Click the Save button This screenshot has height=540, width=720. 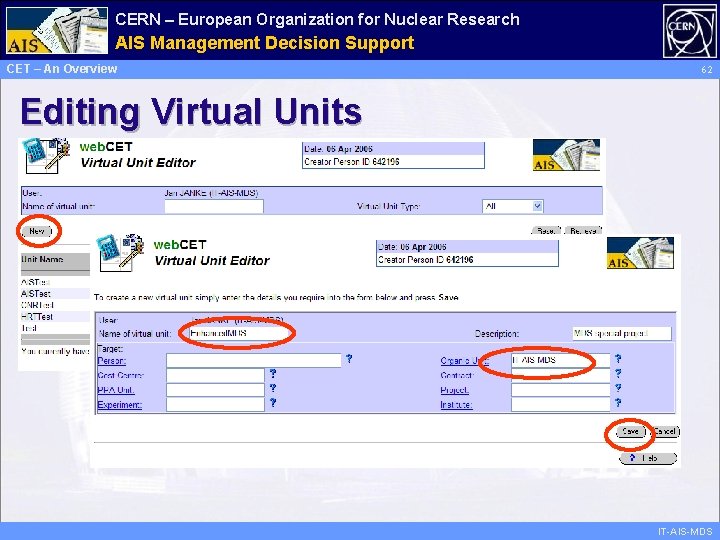[630, 432]
